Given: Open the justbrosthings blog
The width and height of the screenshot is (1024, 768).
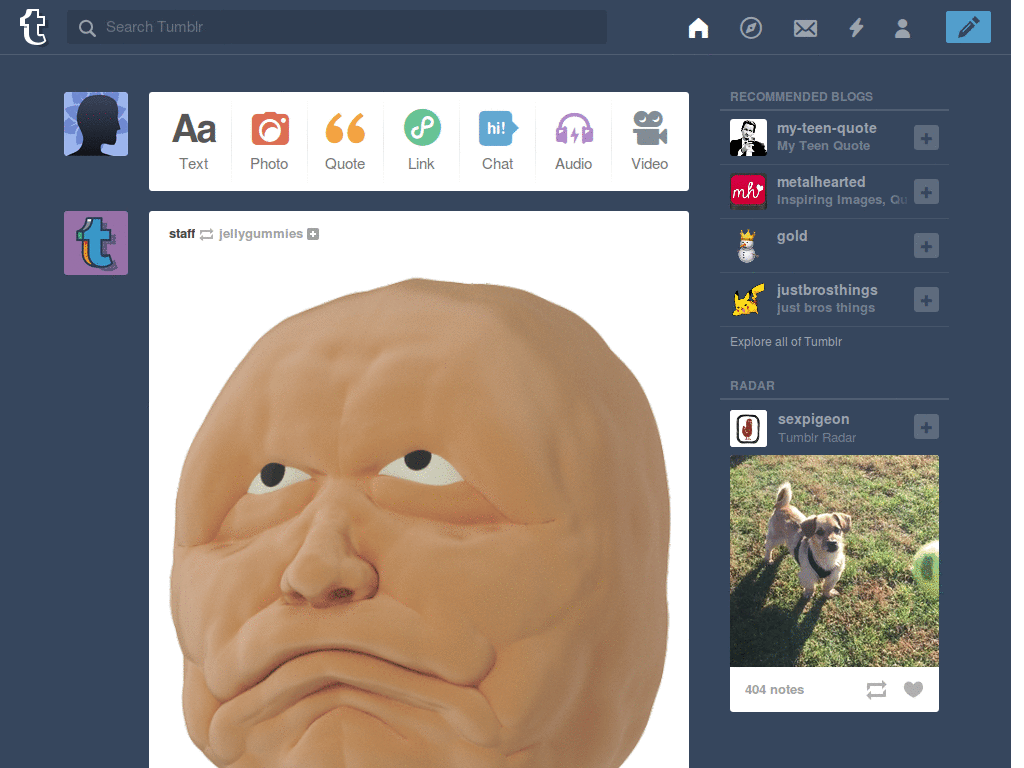Looking at the screenshot, I should pyautogui.click(x=827, y=290).
